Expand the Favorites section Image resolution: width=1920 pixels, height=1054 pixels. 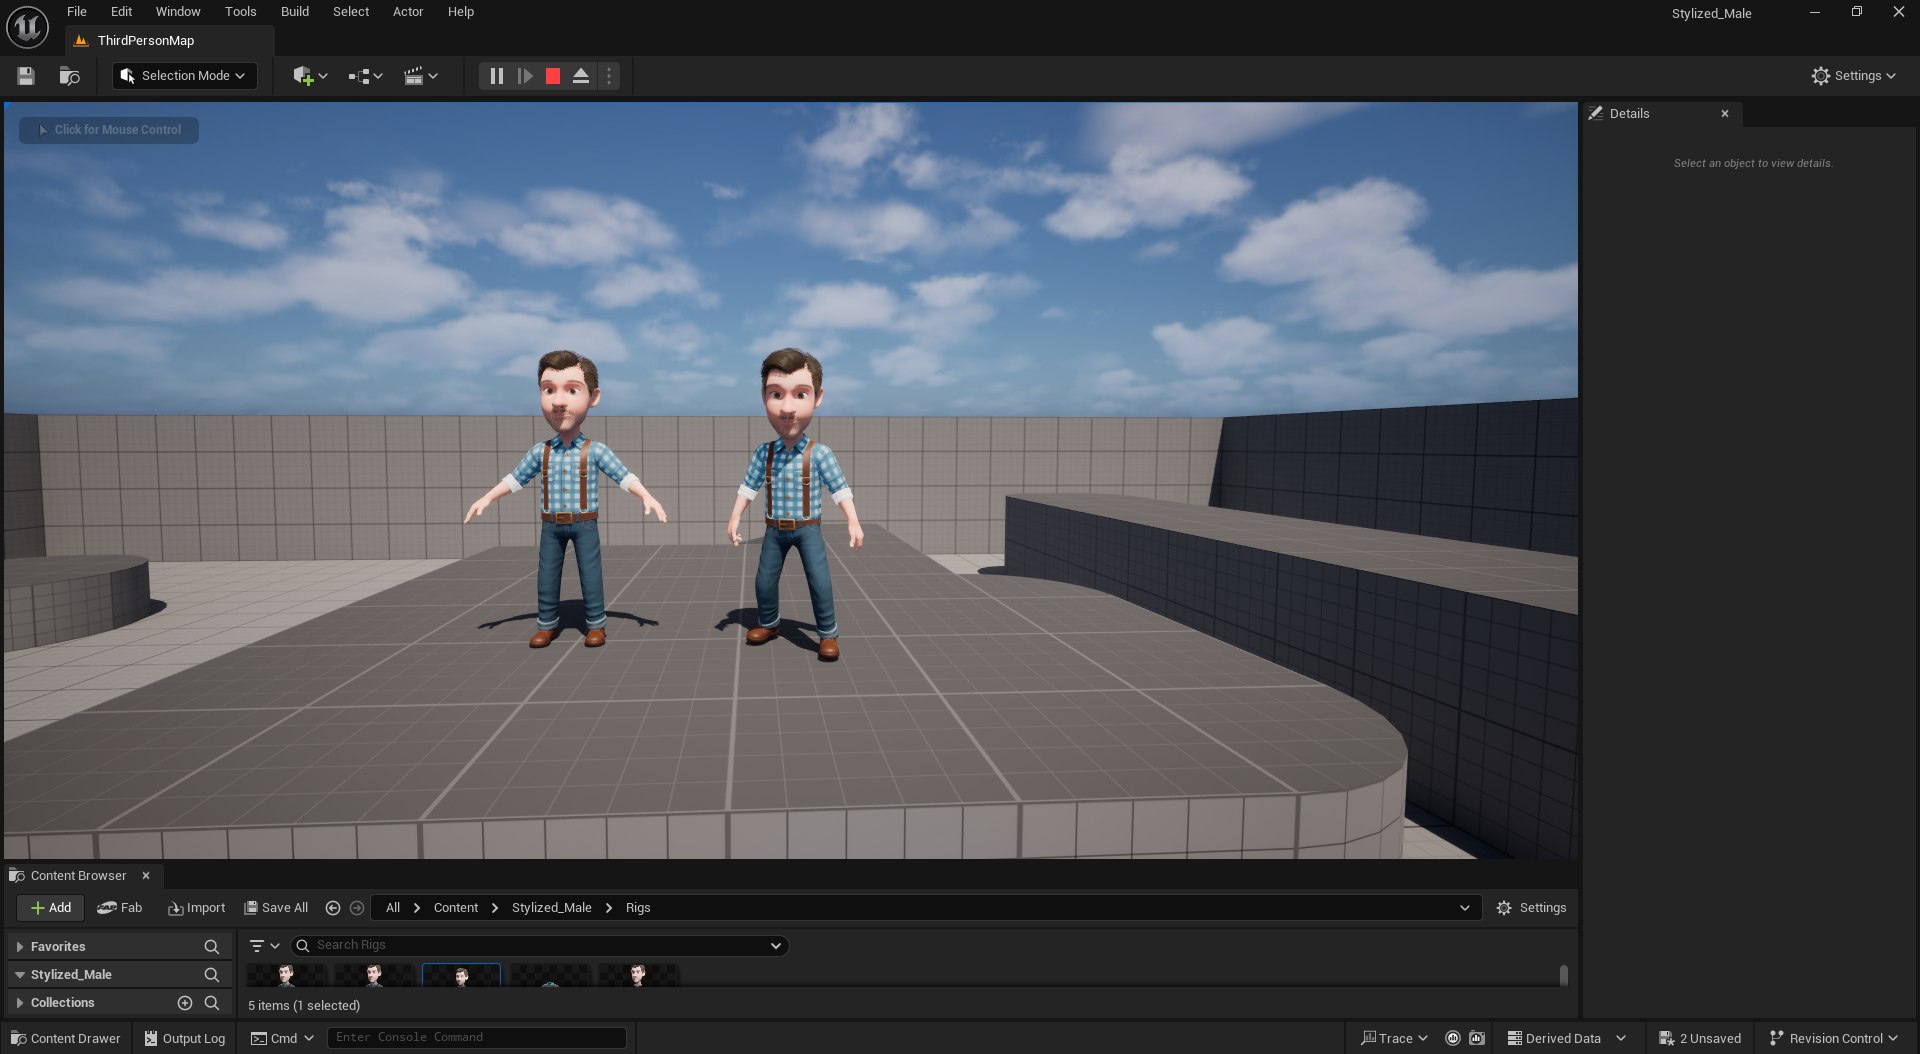coord(19,947)
